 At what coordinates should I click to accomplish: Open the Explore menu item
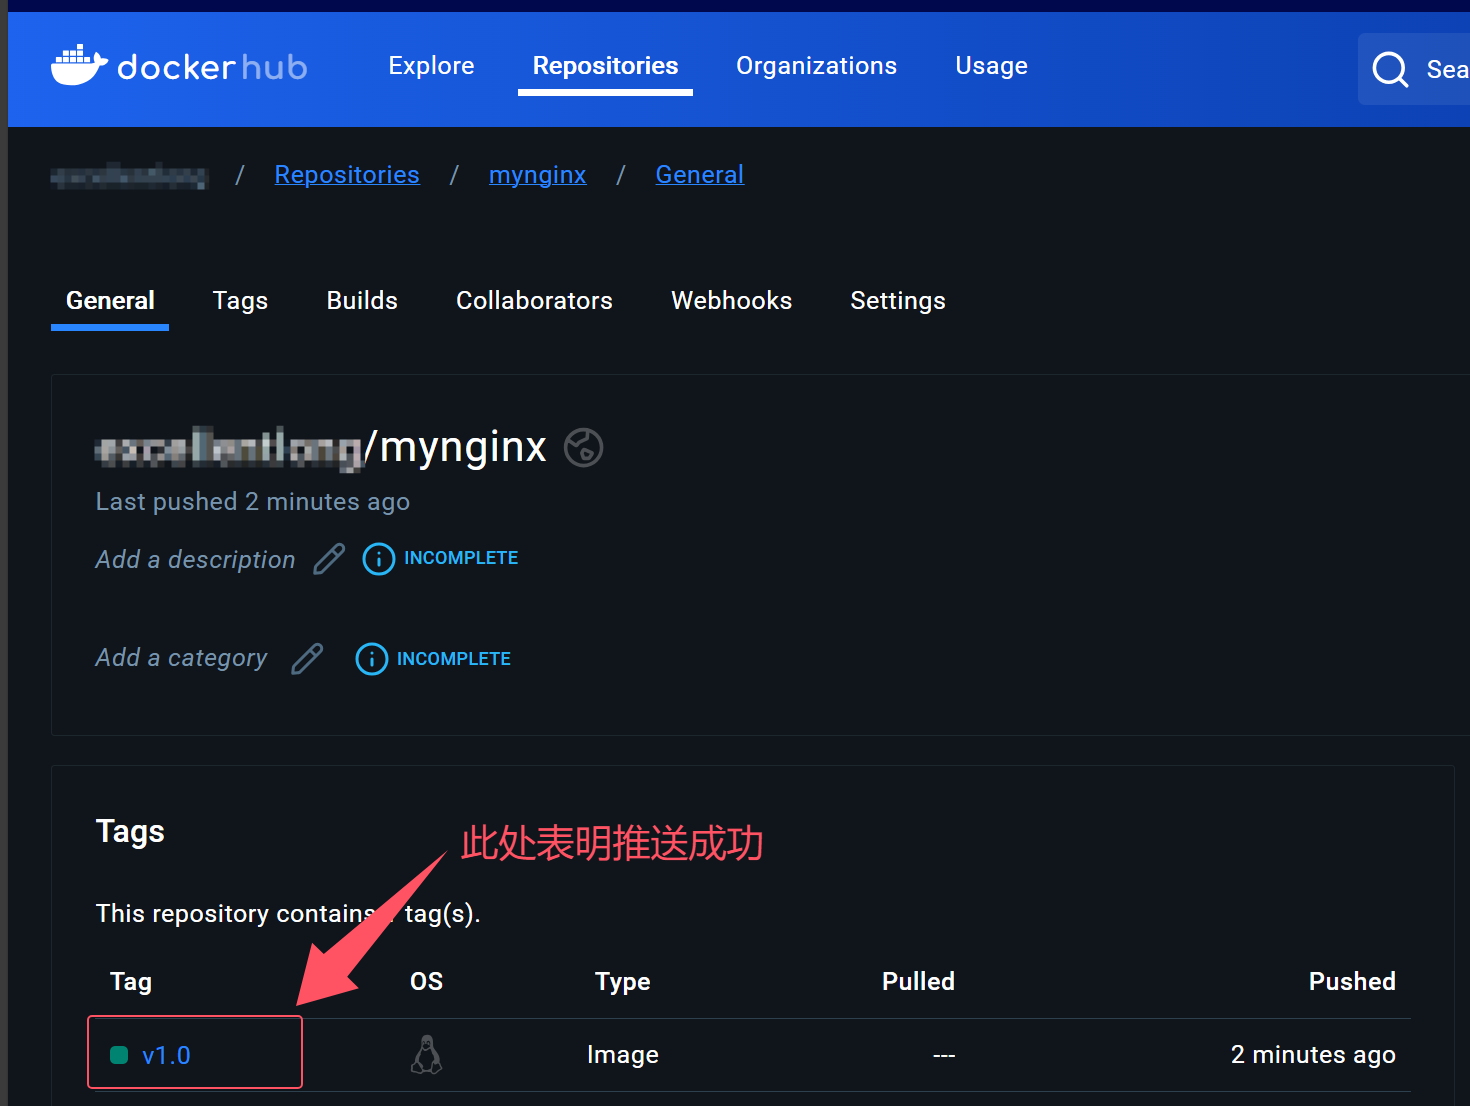pyautogui.click(x=431, y=66)
